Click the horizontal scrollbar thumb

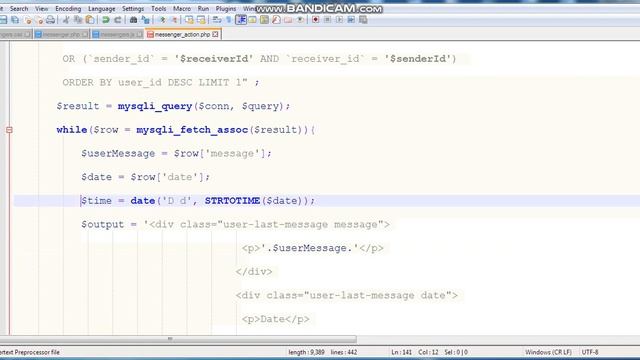point(178,339)
